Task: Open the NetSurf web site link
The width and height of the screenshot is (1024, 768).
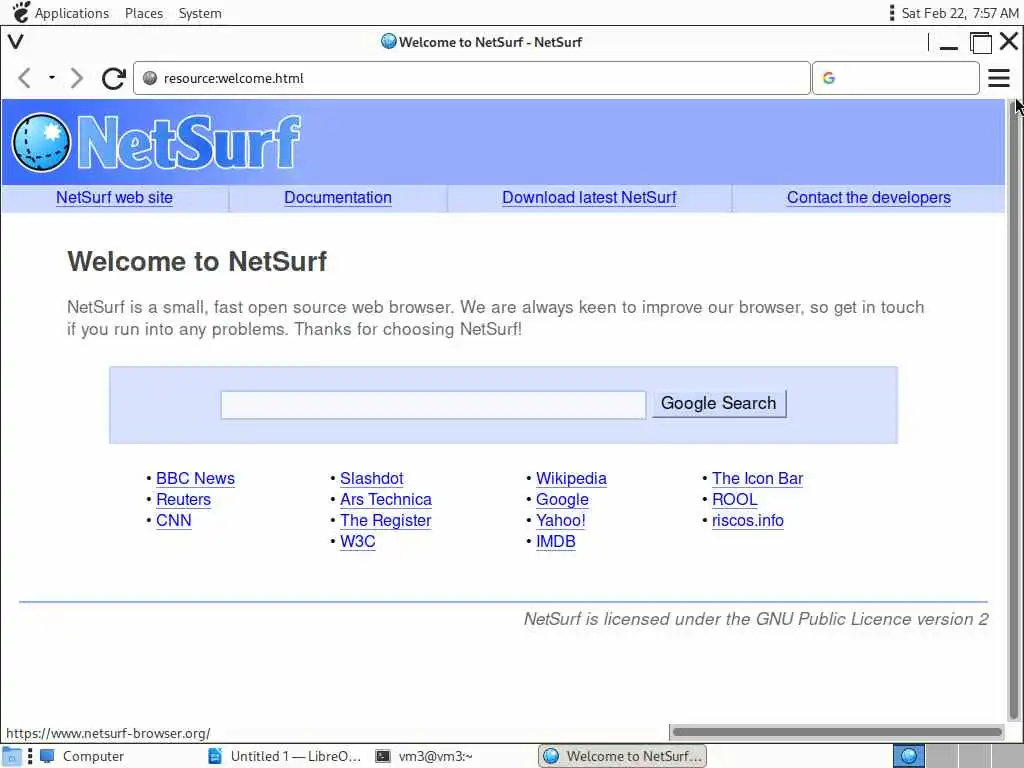Action: (114, 197)
